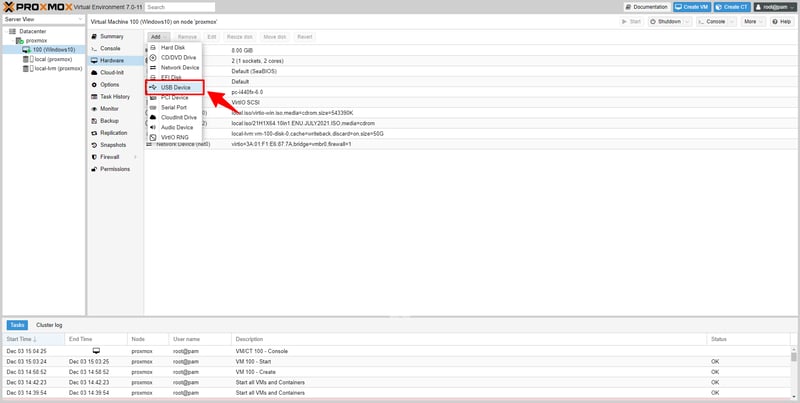Choose Hard Disk in Add menu
Image resolution: width=800 pixels, height=403 pixels.
pyautogui.click(x=172, y=48)
